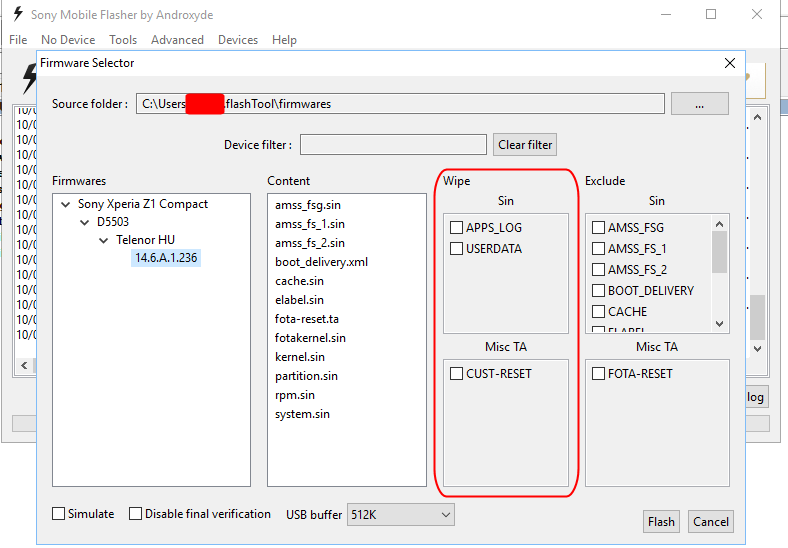This screenshot has height=548, width=788.
Task: Open the Tools menu
Action: point(123,40)
